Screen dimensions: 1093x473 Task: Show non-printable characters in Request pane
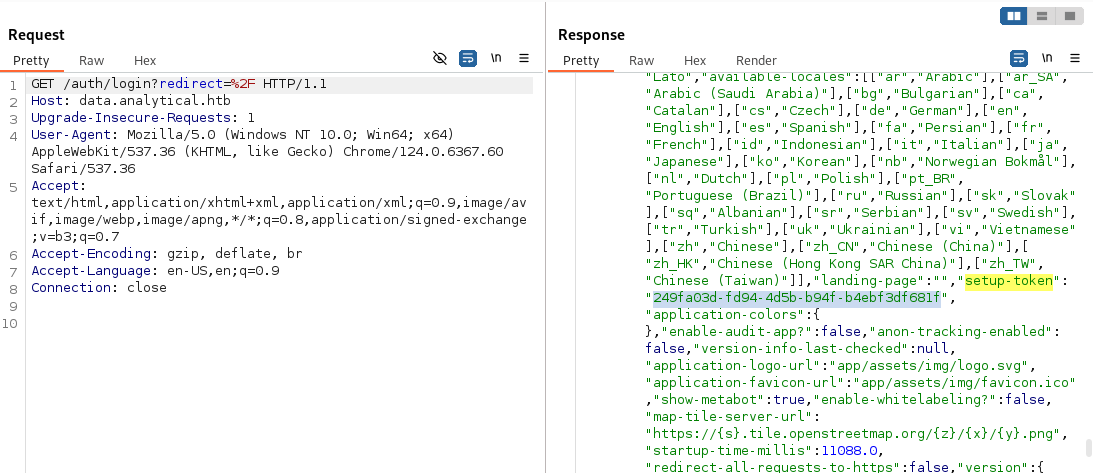click(496, 59)
